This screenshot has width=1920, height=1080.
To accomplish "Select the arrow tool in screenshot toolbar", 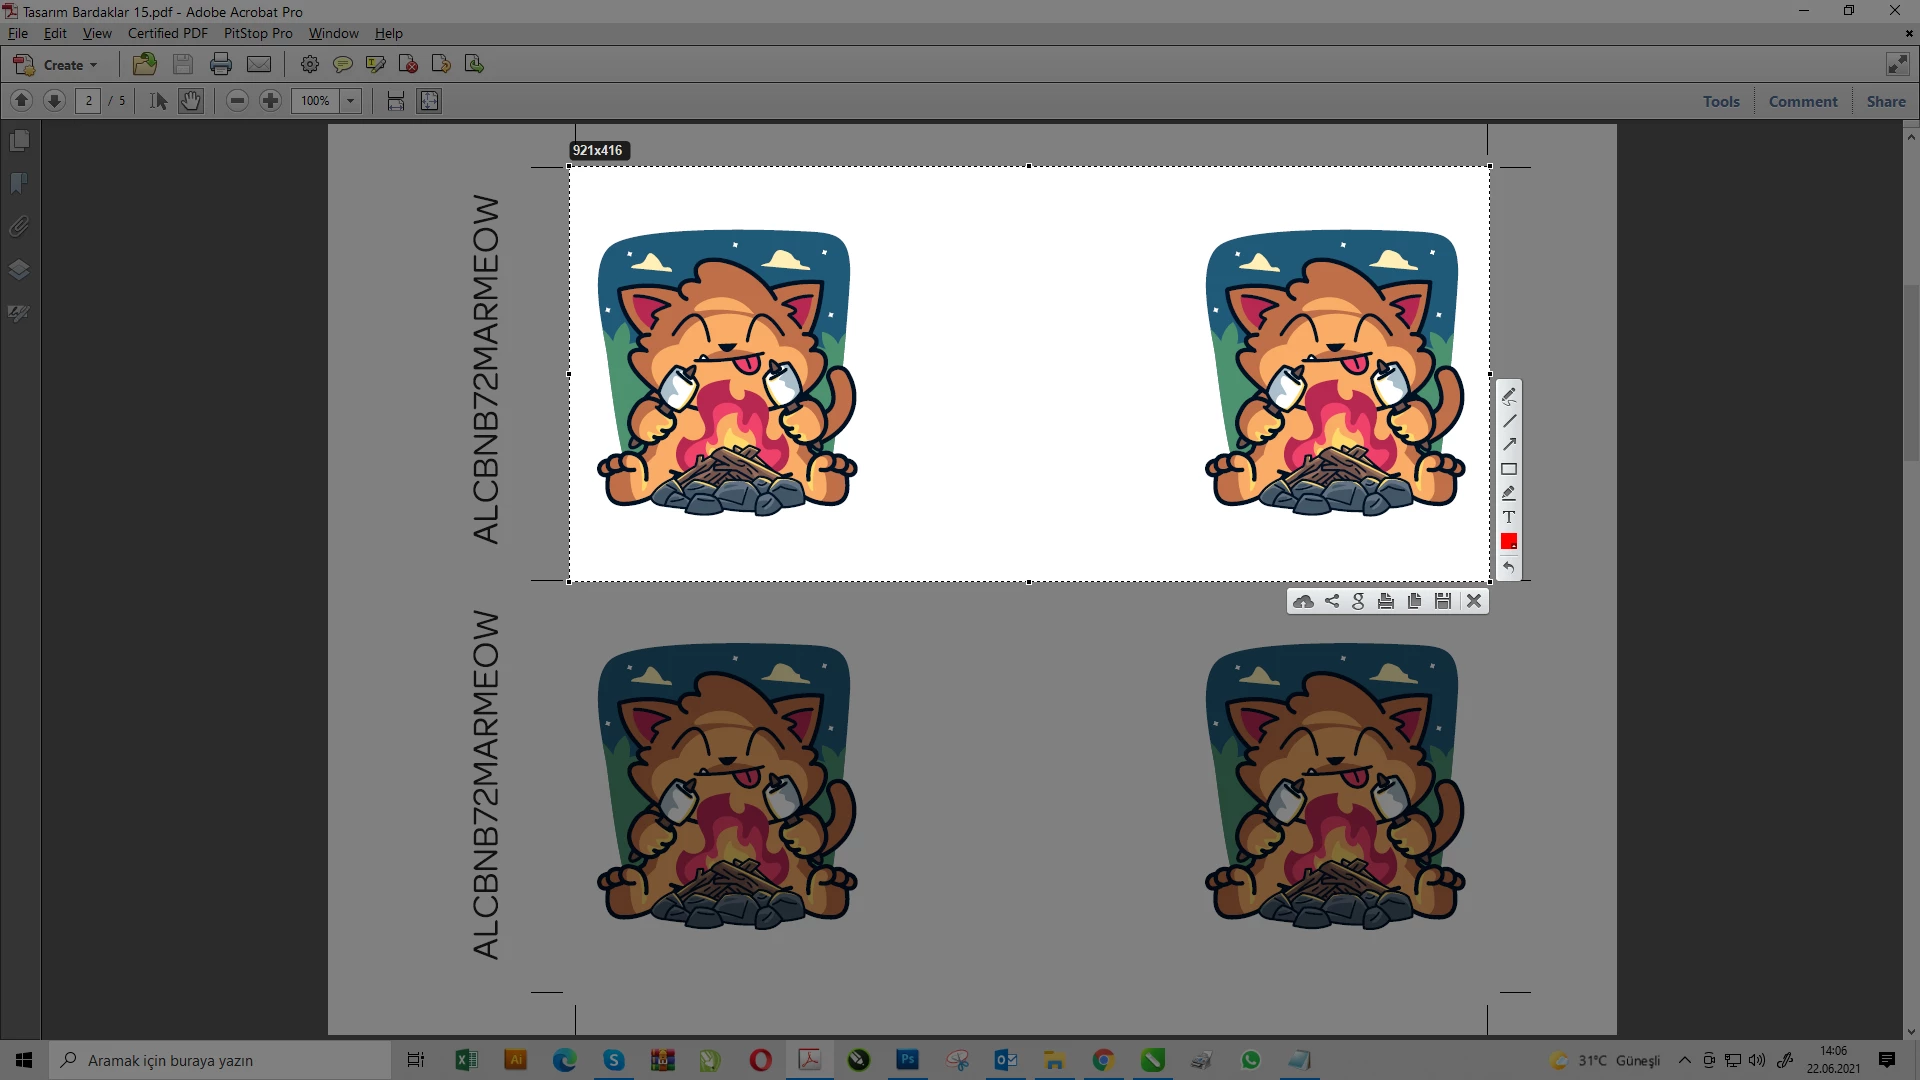I will [x=1509, y=444].
